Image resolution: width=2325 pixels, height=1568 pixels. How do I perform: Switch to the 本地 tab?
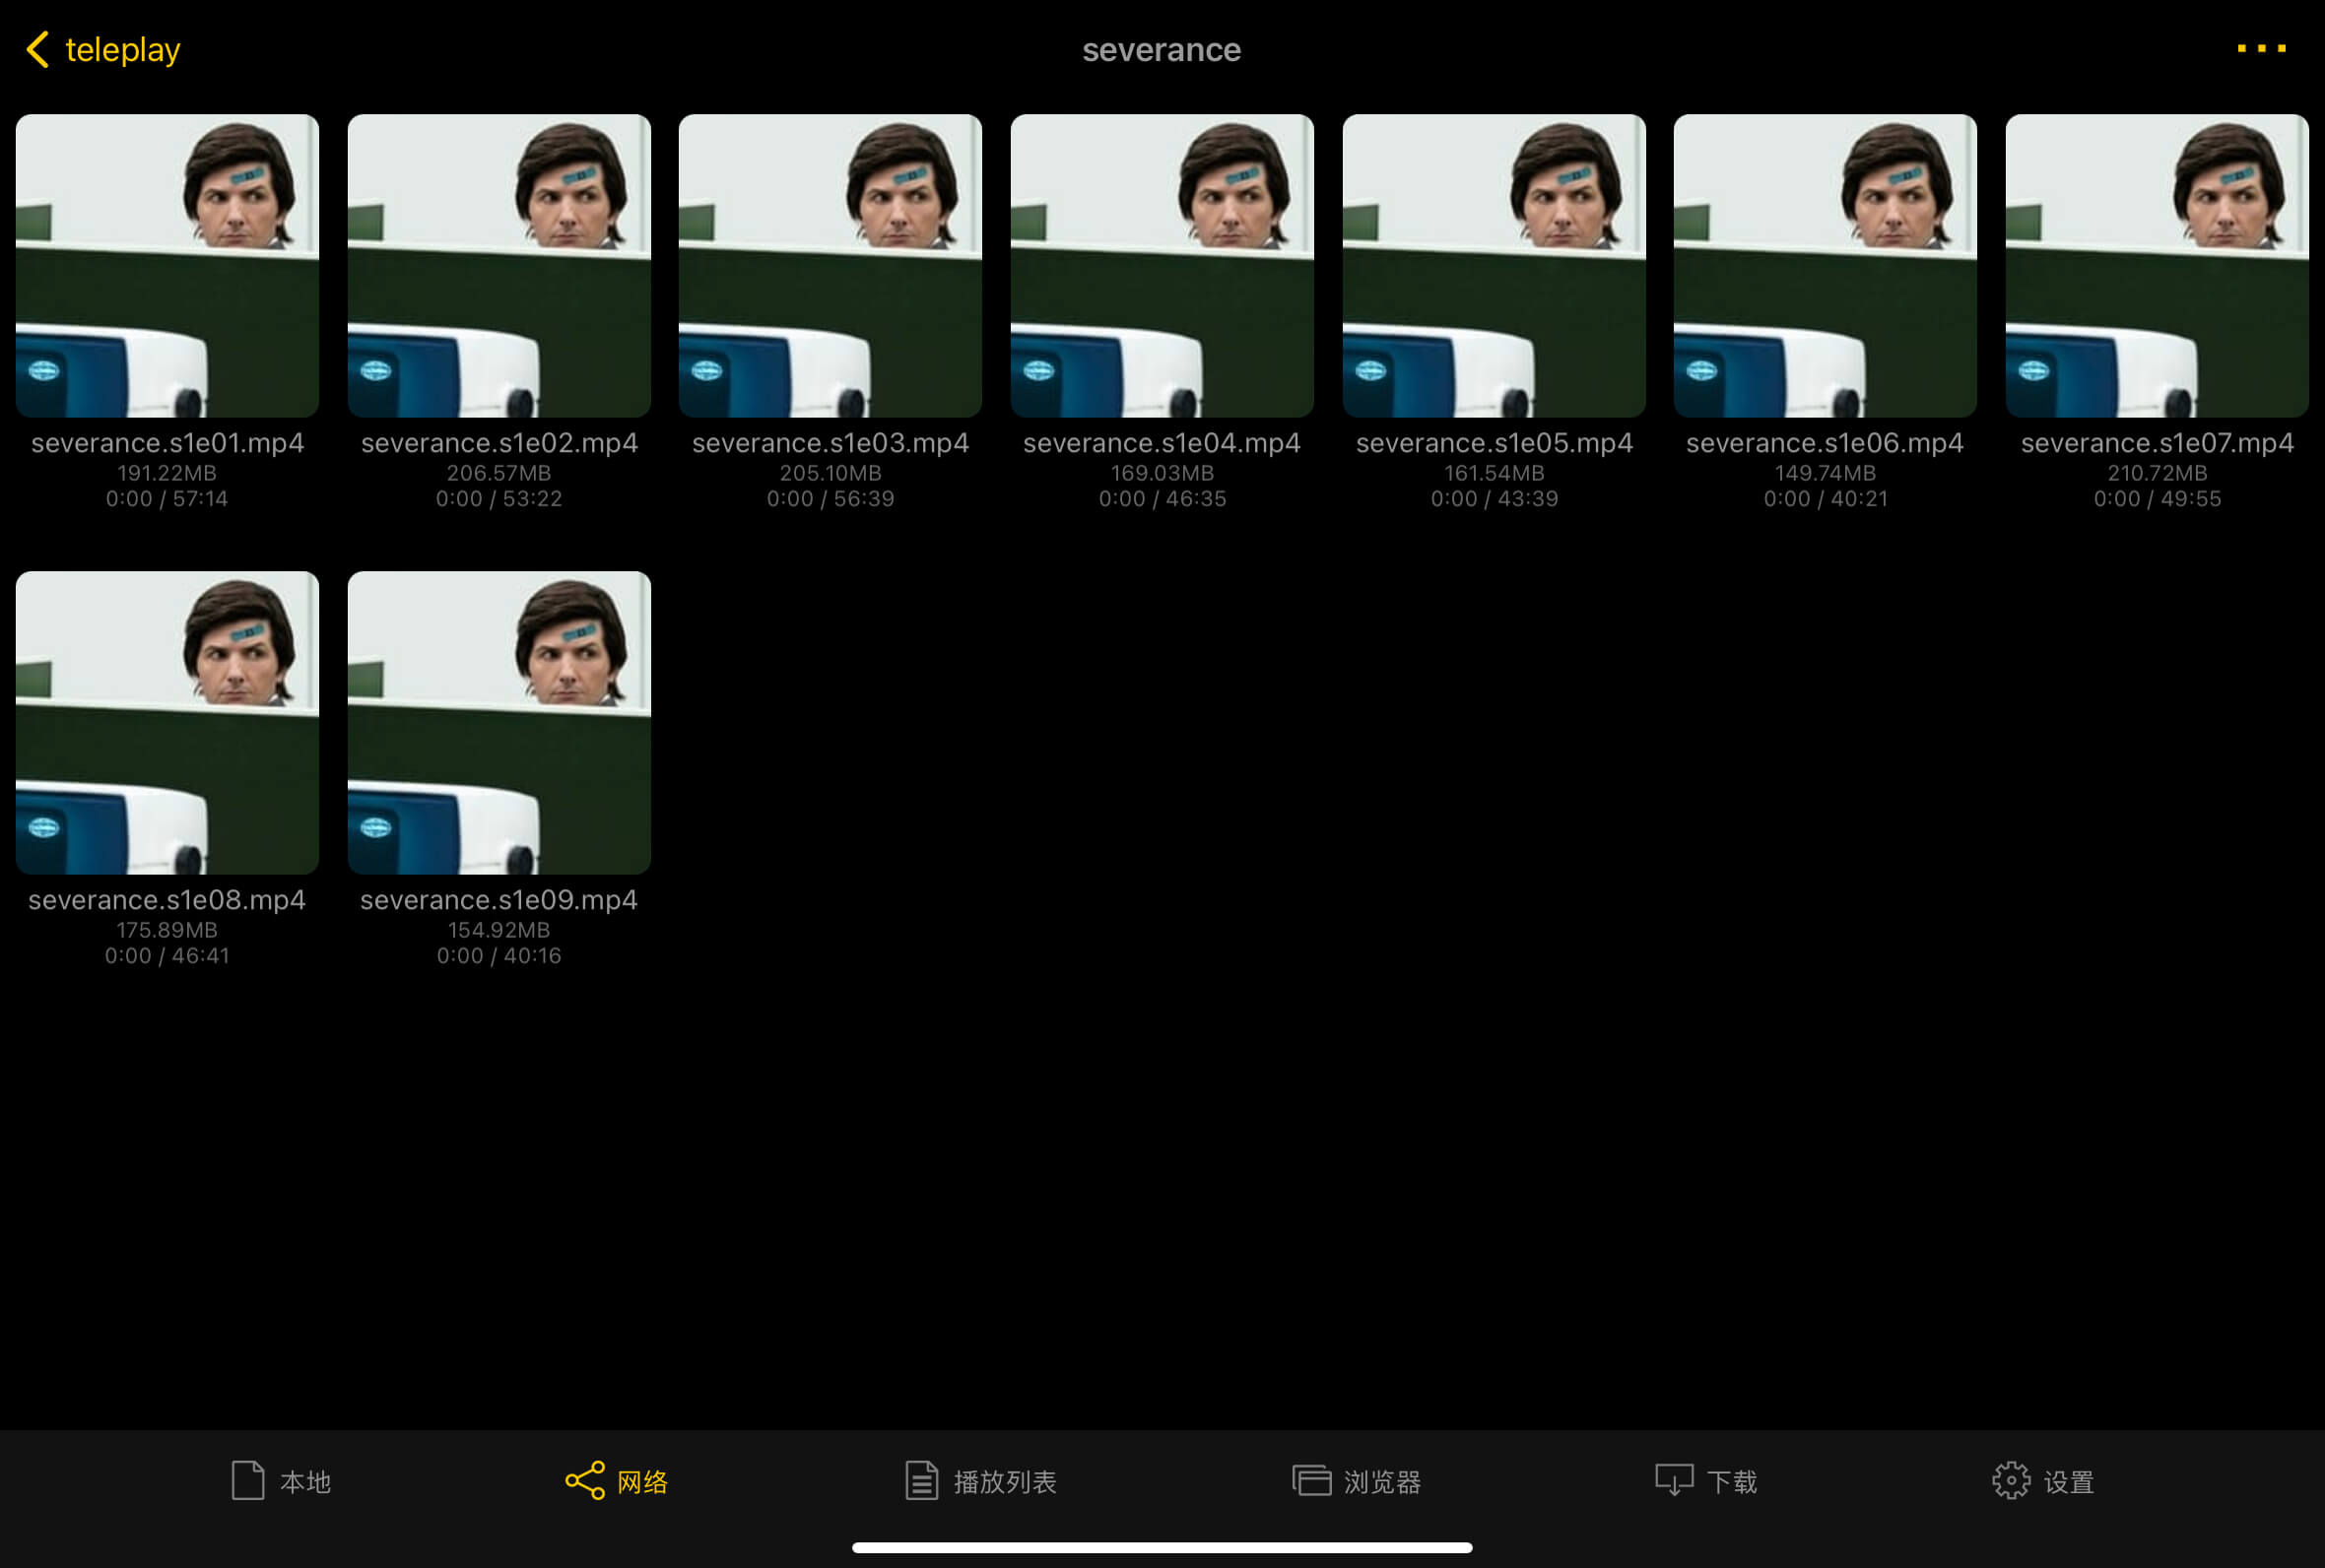(x=281, y=1481)
